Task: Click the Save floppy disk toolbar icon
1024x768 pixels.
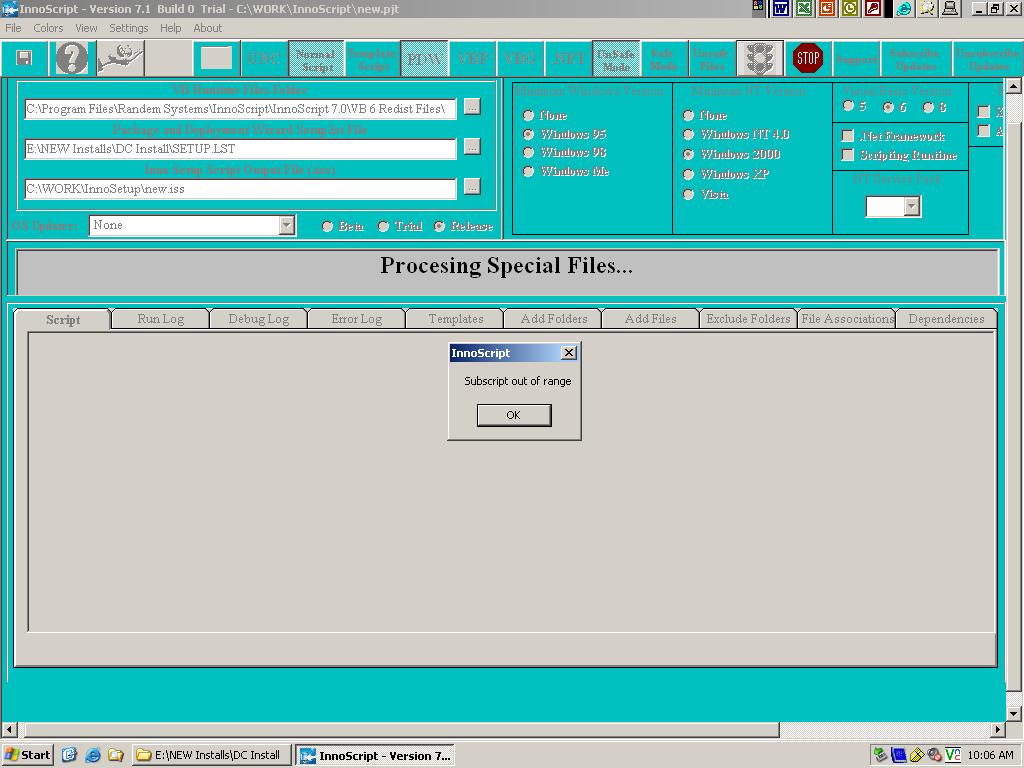Action: coord(24,58)
